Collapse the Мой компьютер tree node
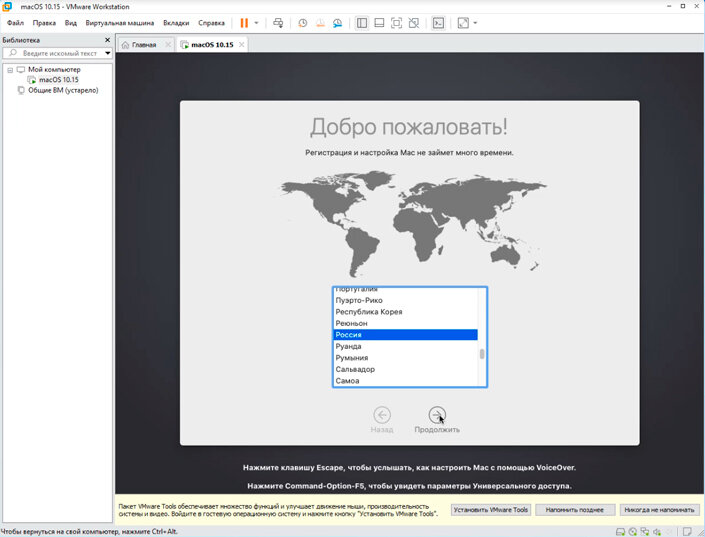Image resolution: width=705 pixels, height=537 pixels. pyautogui.click(x=10, y=70)
